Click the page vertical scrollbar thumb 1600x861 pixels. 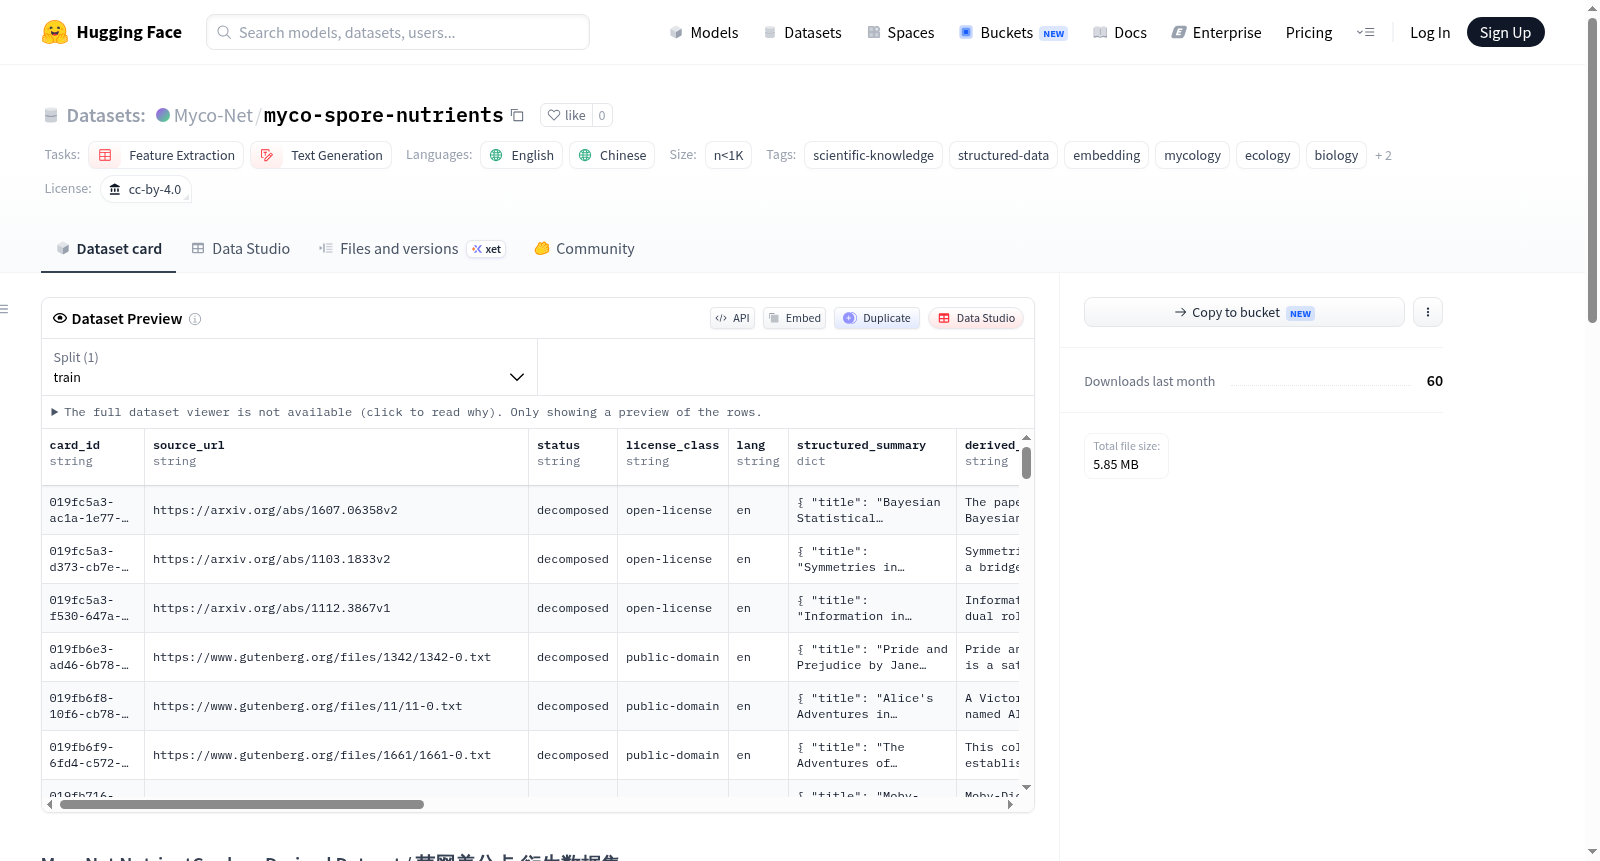point(1592,170)
